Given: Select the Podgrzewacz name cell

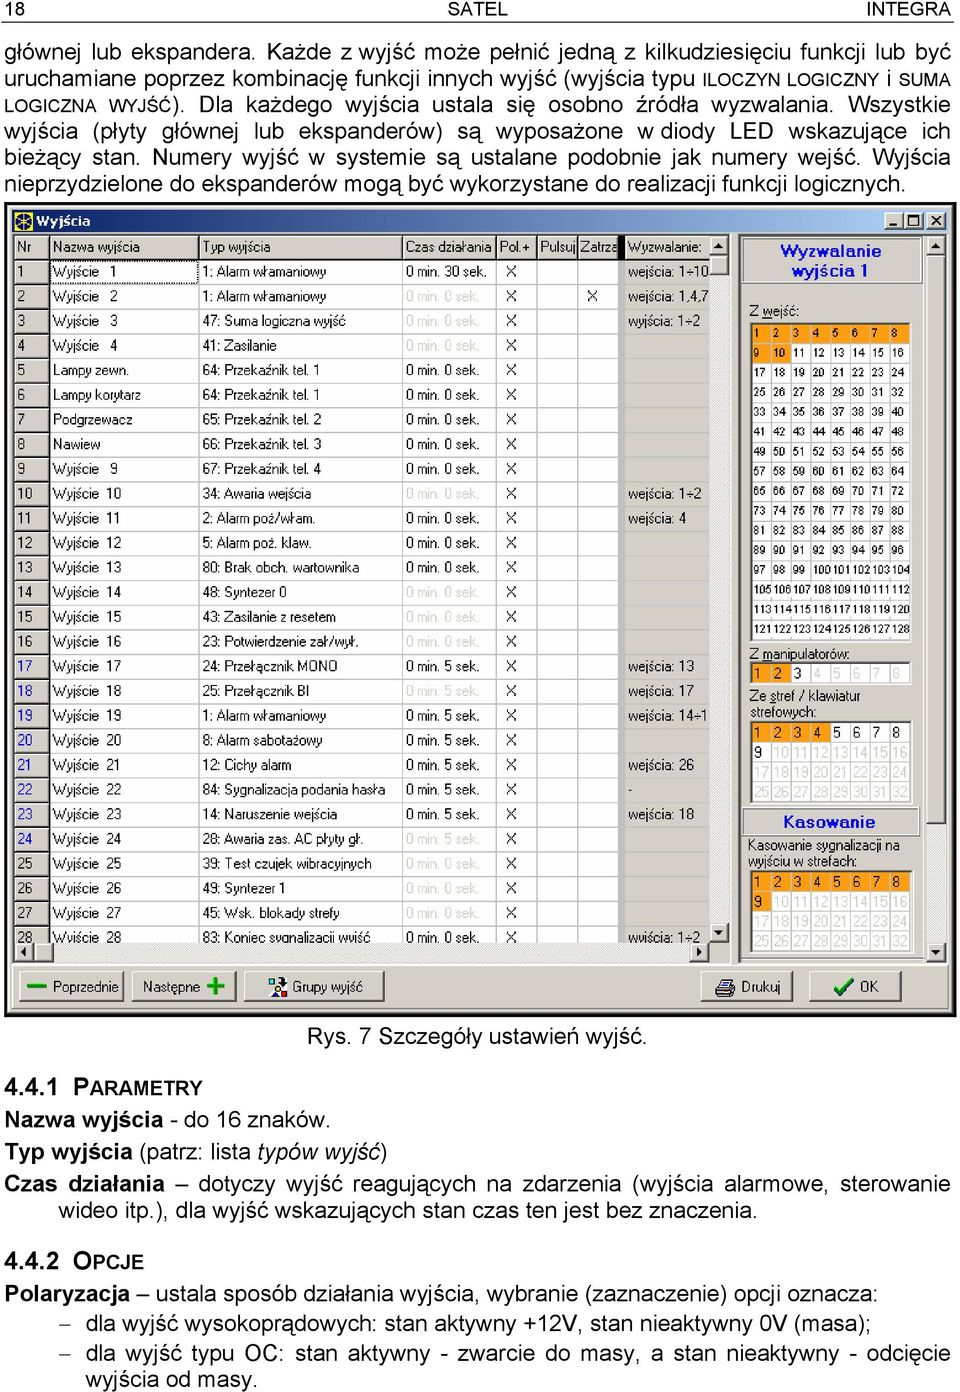Looking at the screenshot, I should click(124, 419).
